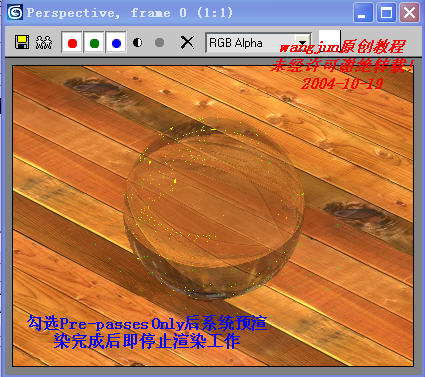Maximize the Perspective frame window
This screenshot has height=377, width=425.
(386, 13)
